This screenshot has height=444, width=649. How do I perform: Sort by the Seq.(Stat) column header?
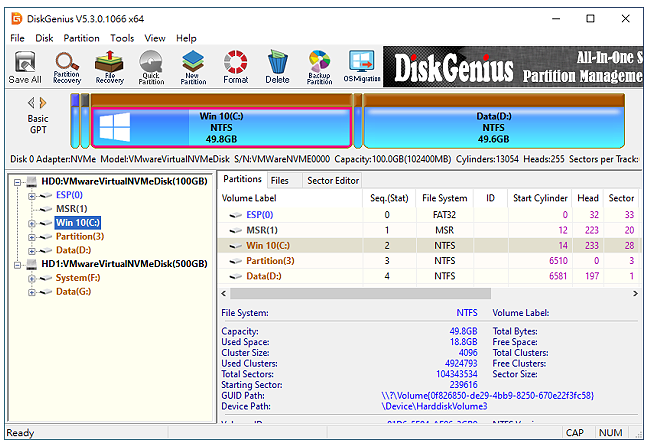coord(389,198)
